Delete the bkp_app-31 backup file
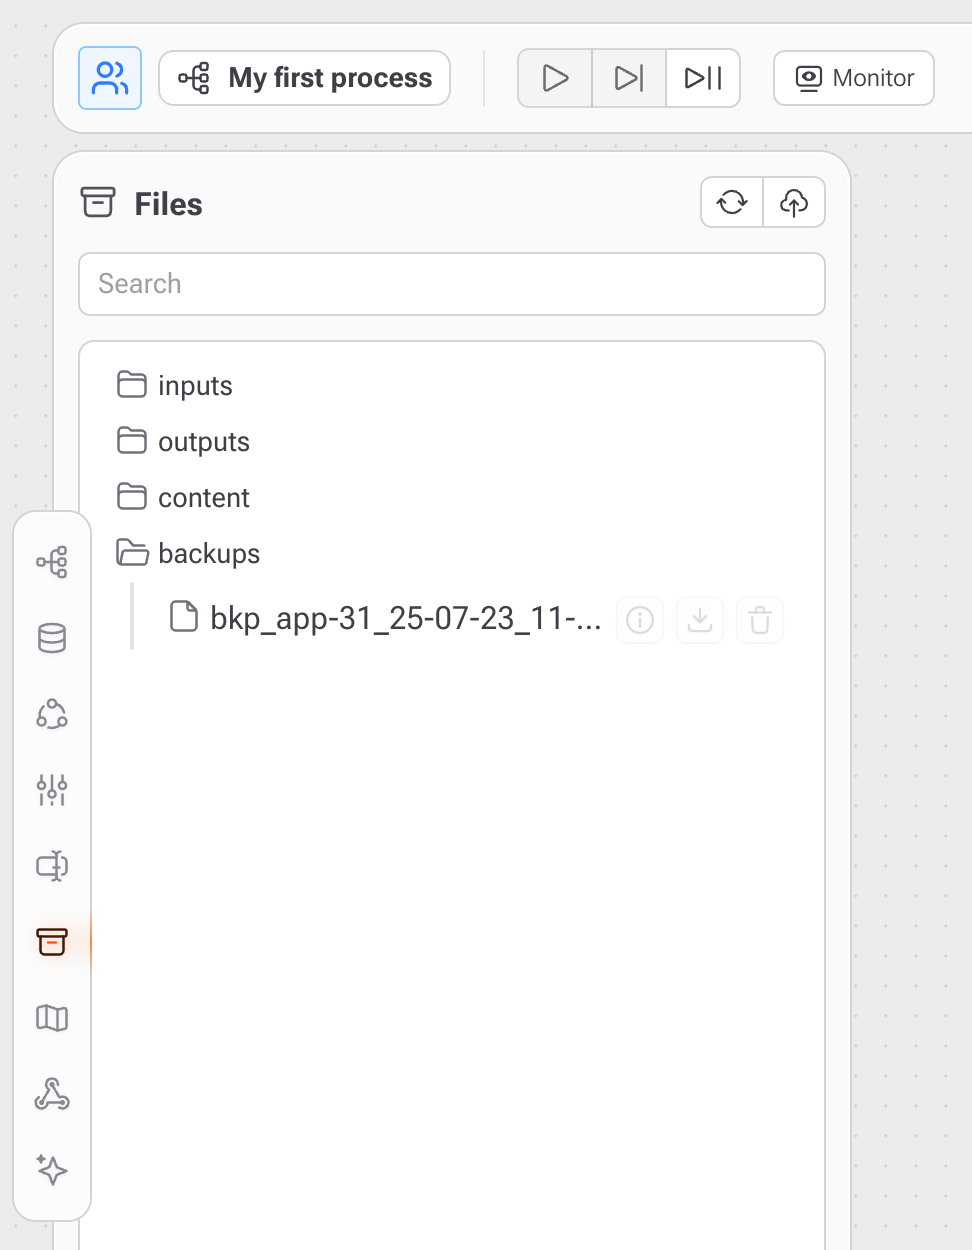The image size is (972, 1250). (760, 621)
